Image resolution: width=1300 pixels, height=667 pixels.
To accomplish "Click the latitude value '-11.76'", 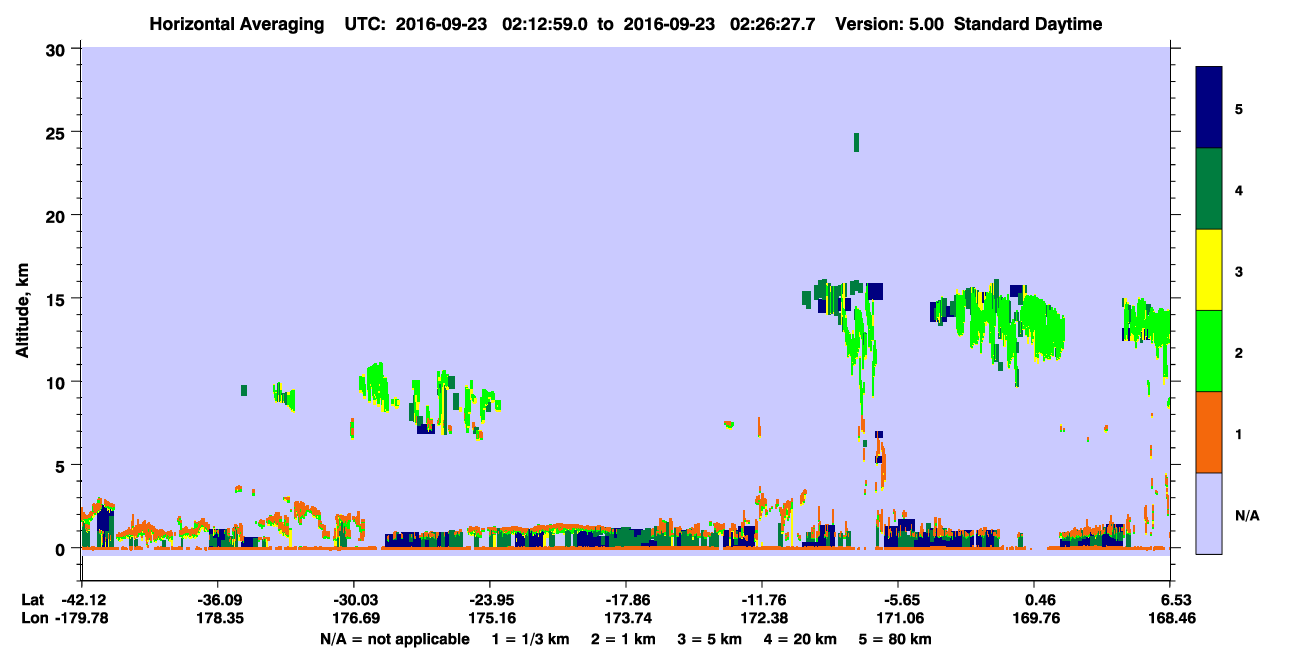I will point(761,599).
